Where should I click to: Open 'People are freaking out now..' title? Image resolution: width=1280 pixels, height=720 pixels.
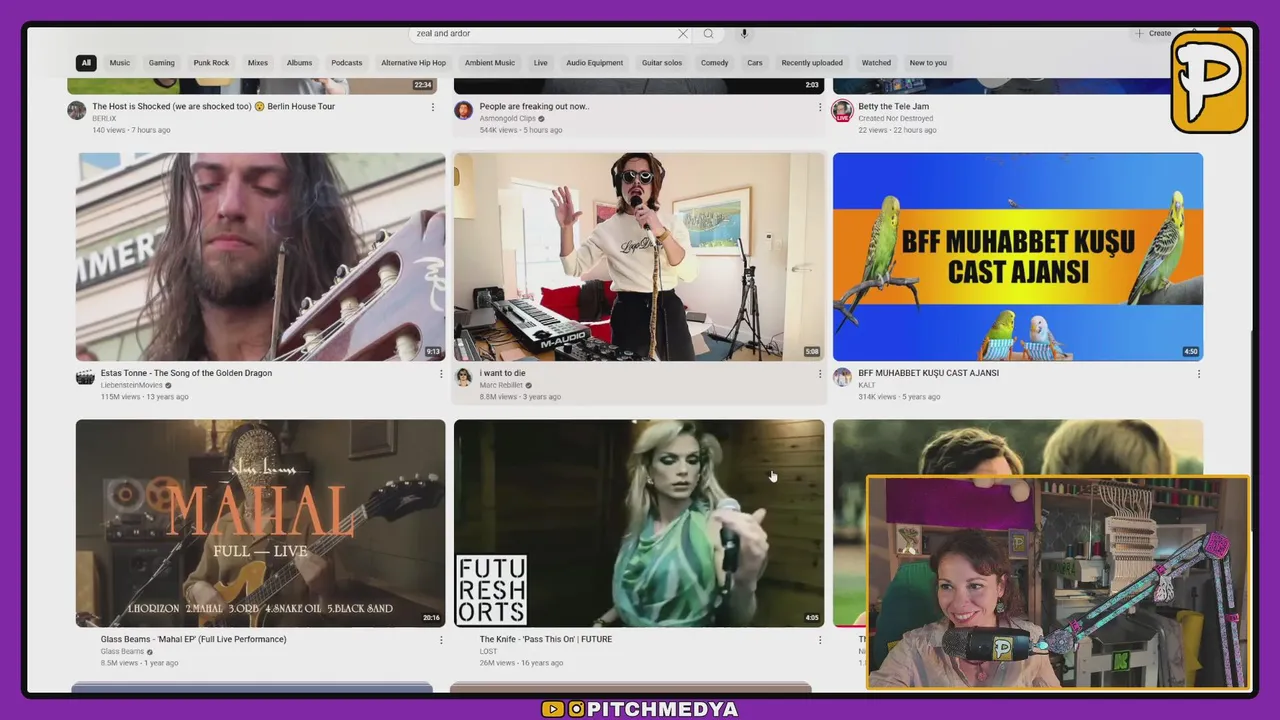[x=534, y=106]
